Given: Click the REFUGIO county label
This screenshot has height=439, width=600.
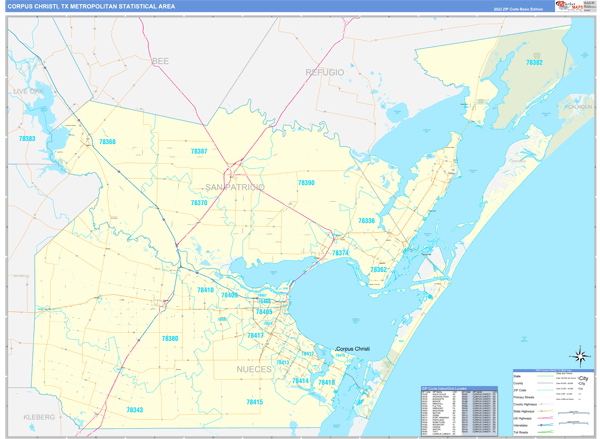Looking at the screenshot, I should (x=324, y=73).
